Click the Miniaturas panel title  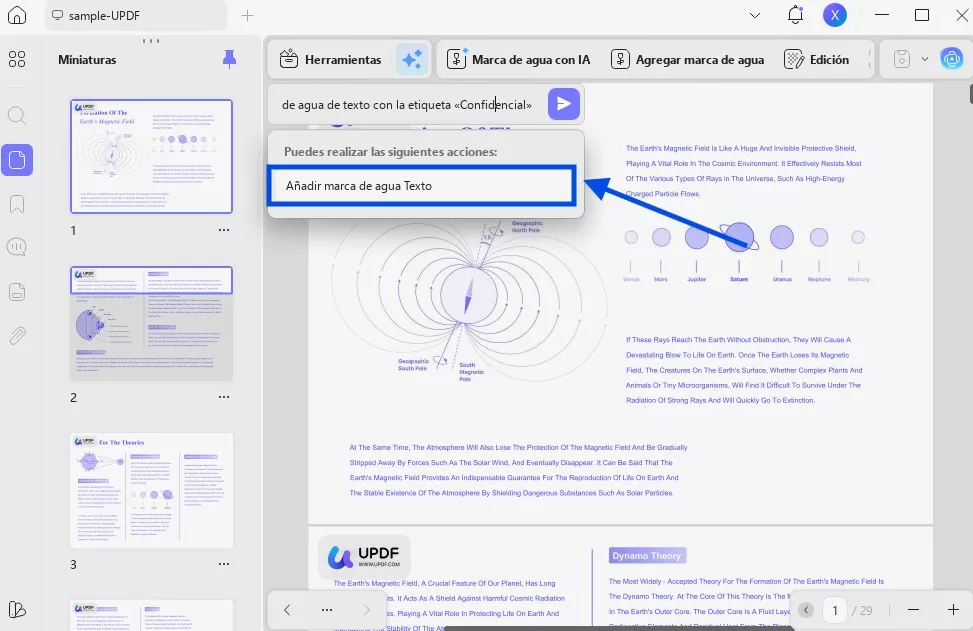[87, 60]
